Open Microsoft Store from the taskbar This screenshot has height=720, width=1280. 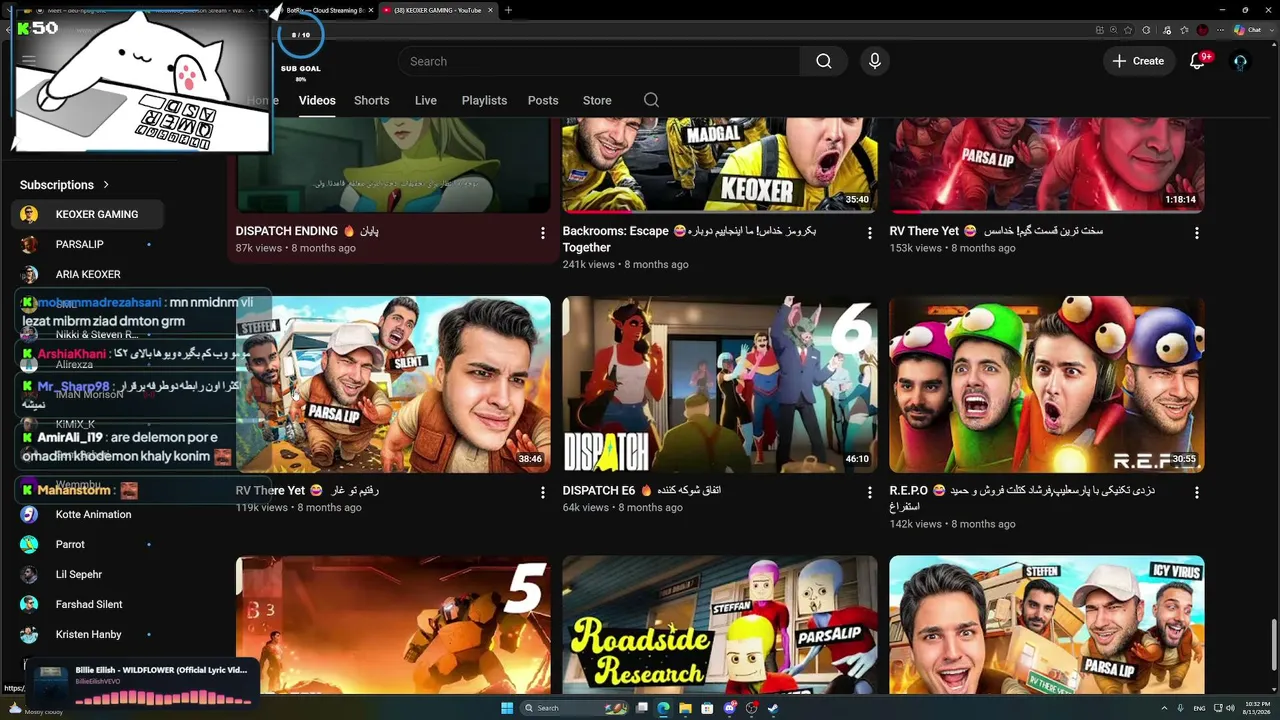point(708,708)
